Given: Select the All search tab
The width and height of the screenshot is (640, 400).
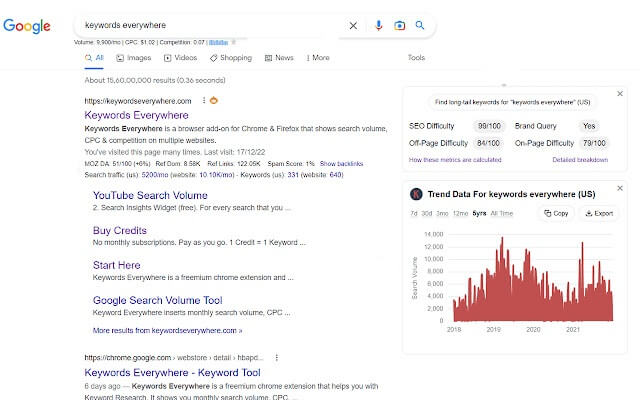Looking at the screenshot, I should click(94, 58).
